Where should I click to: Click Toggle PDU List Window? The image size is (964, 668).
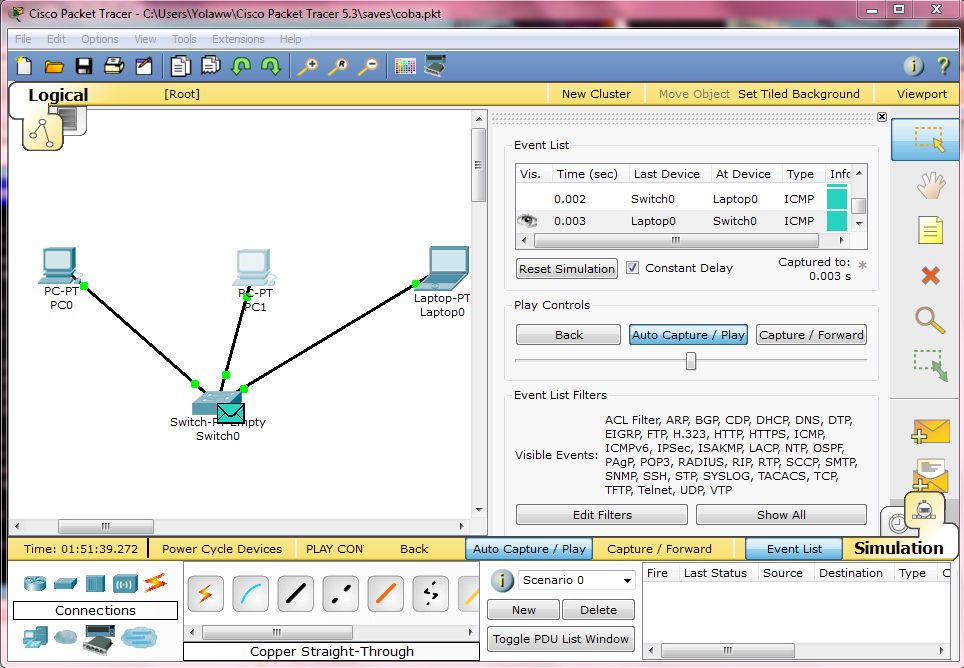(560, 639)
